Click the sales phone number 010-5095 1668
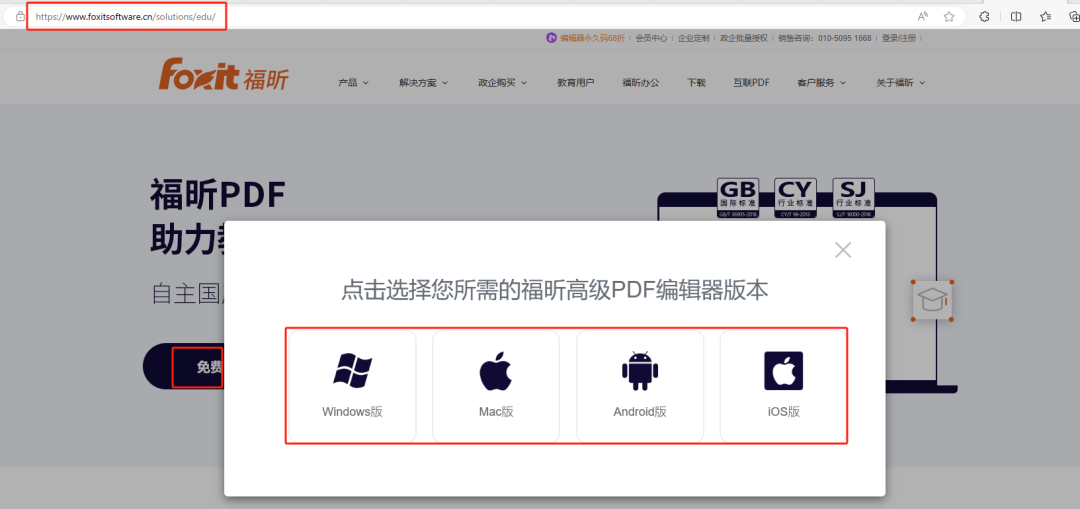Screen dimensions: 1080x509 click(x=844, y=38)
